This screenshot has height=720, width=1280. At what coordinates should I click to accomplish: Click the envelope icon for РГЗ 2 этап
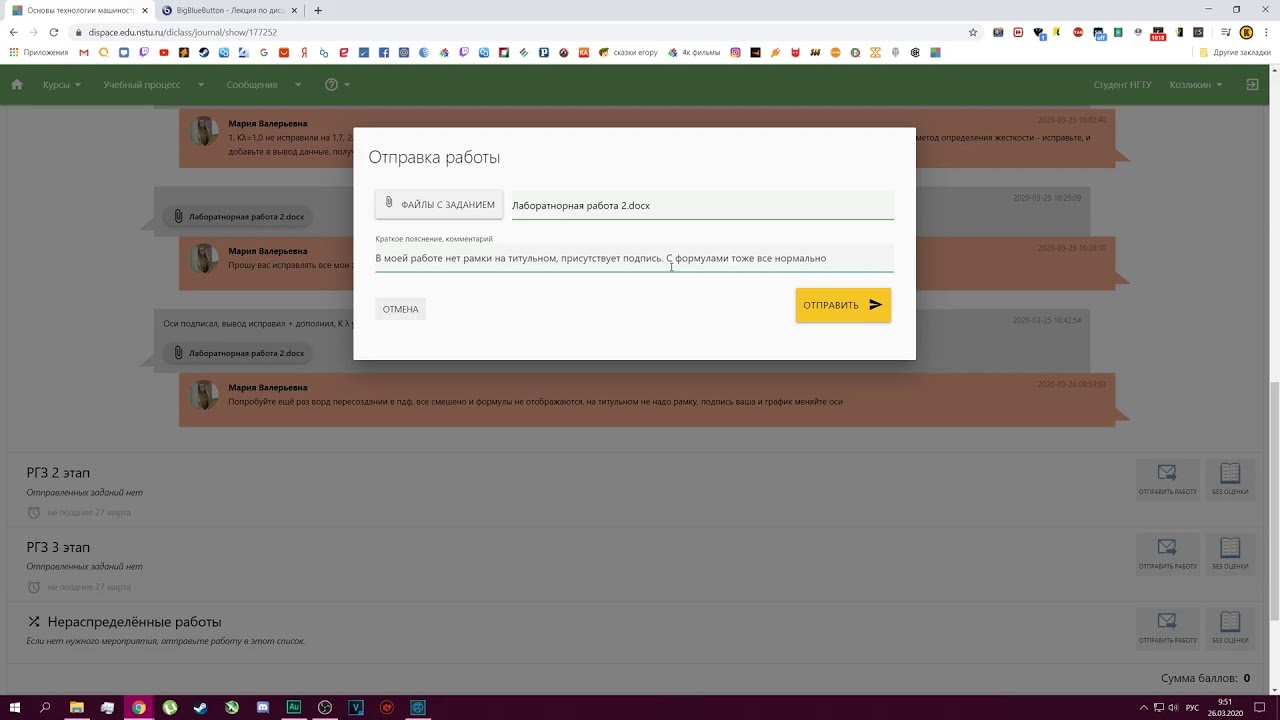(x=1167, y=473)
